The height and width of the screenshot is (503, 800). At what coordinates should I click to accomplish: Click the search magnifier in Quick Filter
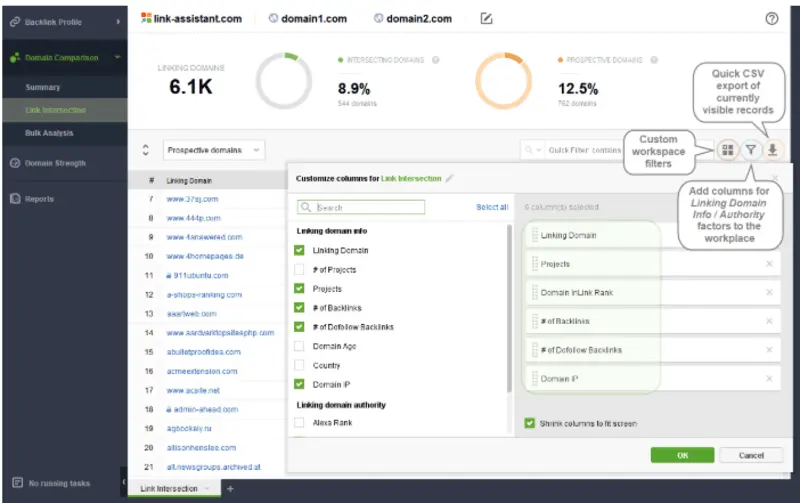[x=529, y=150]
